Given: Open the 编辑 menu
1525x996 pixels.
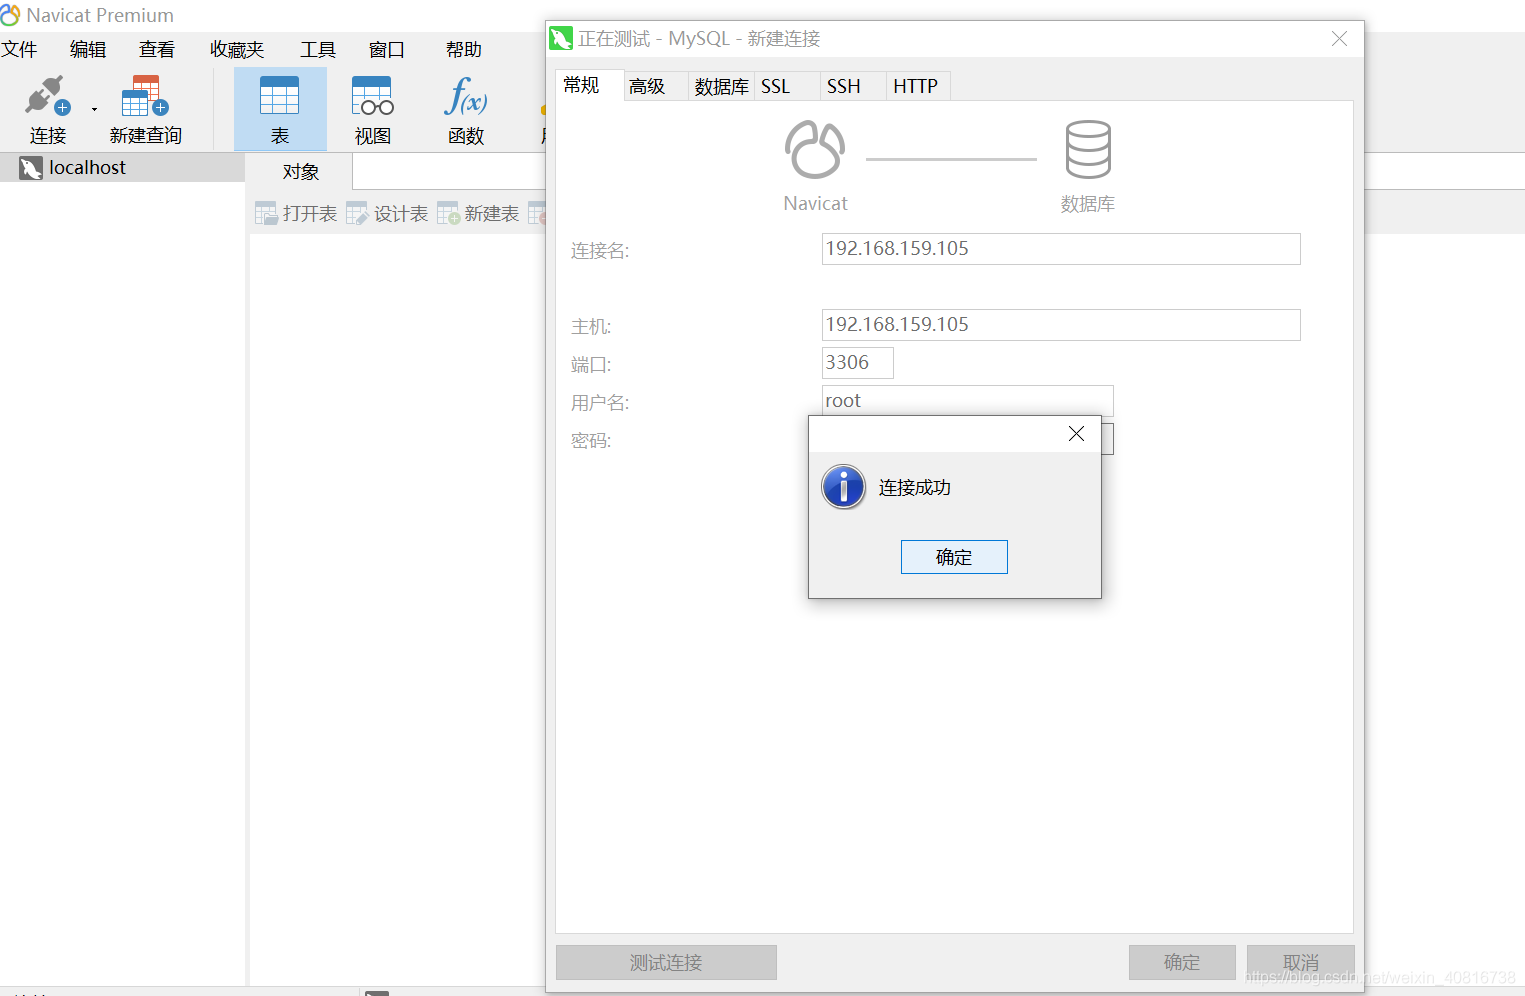Looking at the screenshot, I should pos(88,49).
